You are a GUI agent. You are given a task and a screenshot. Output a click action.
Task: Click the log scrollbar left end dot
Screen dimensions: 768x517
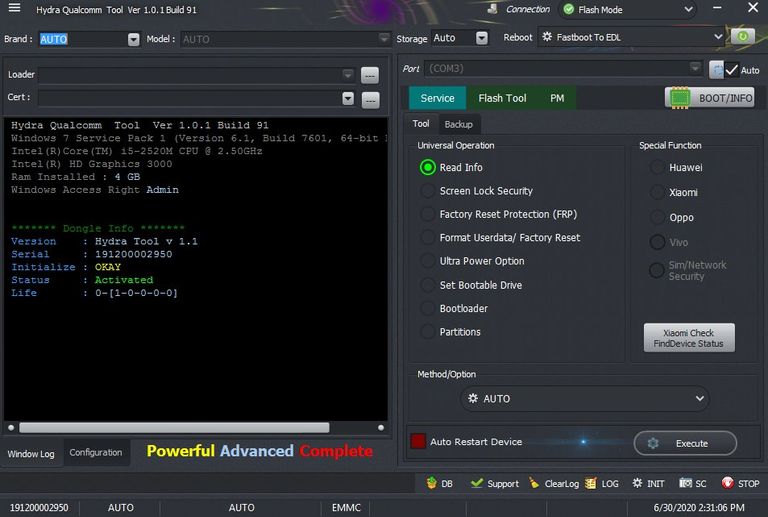click(11, 427)
